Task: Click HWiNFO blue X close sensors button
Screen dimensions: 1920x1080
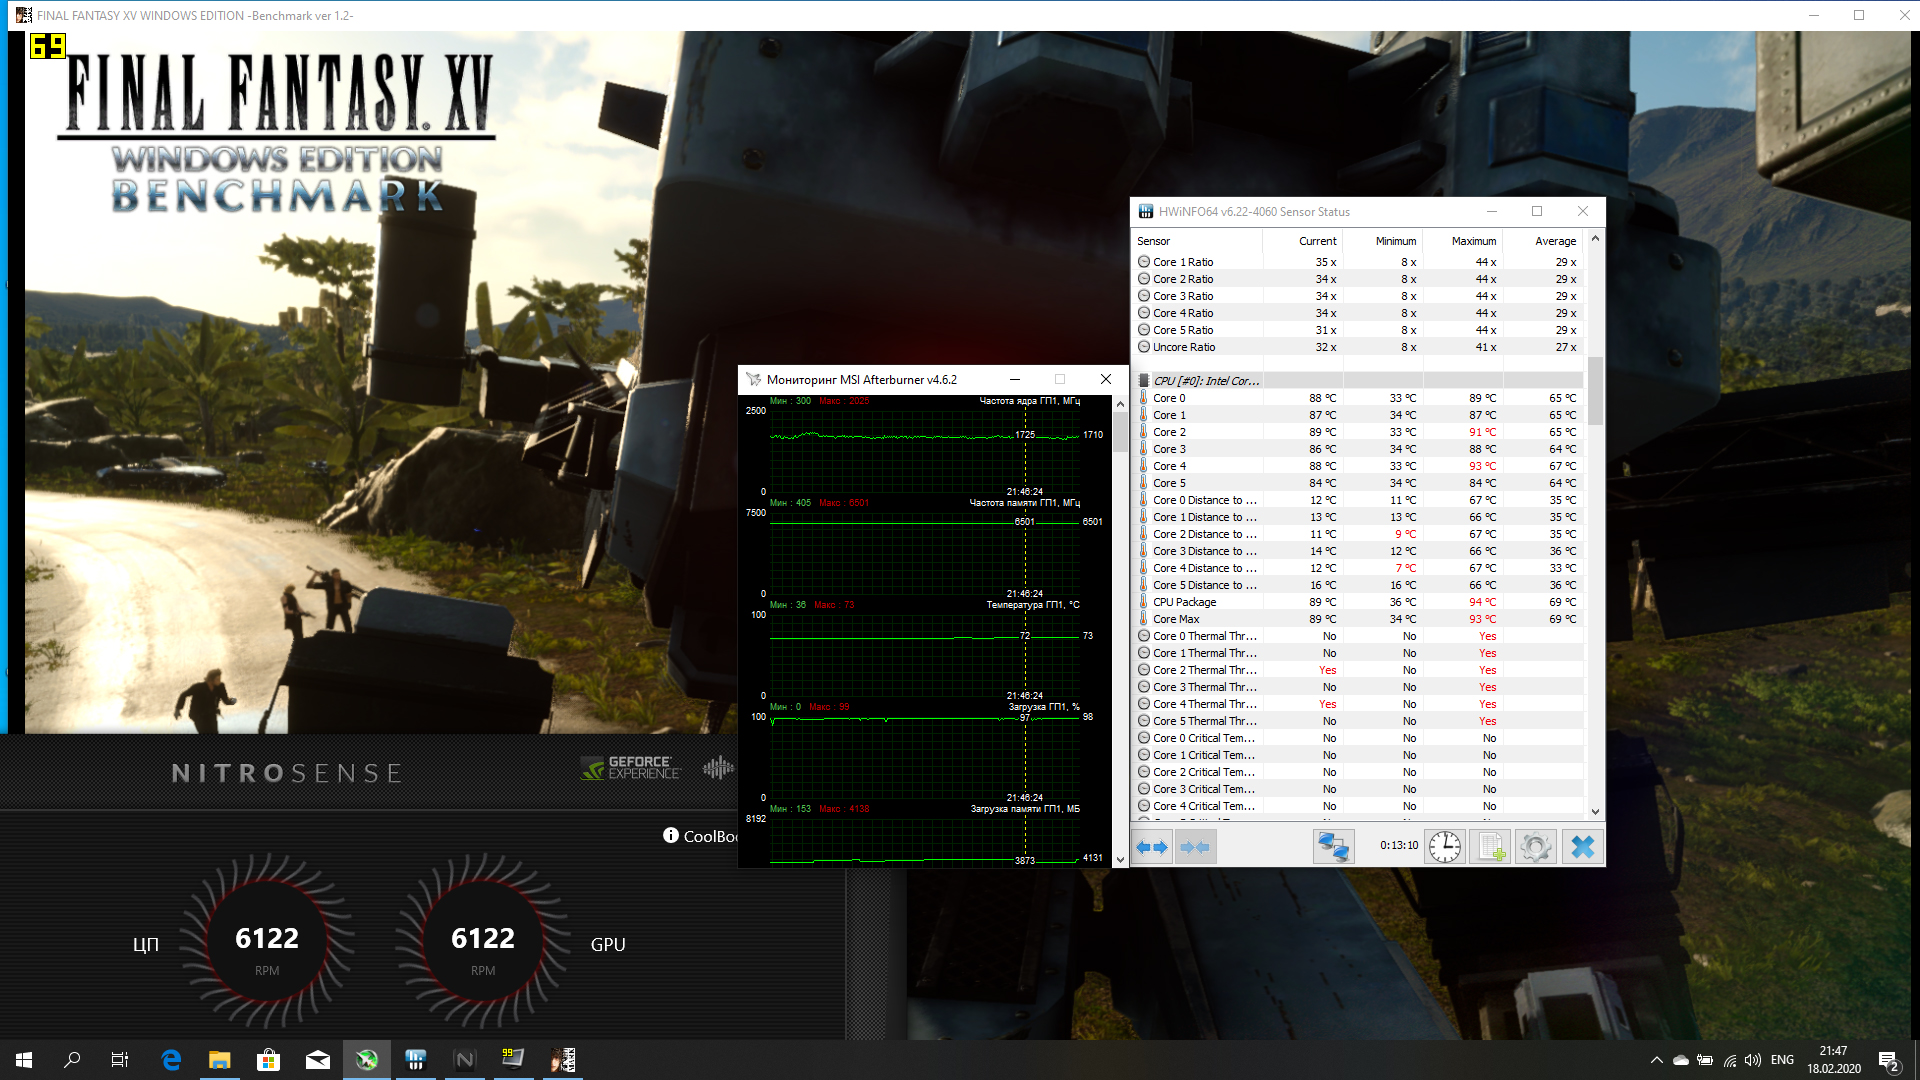Action: (1582, 847)
